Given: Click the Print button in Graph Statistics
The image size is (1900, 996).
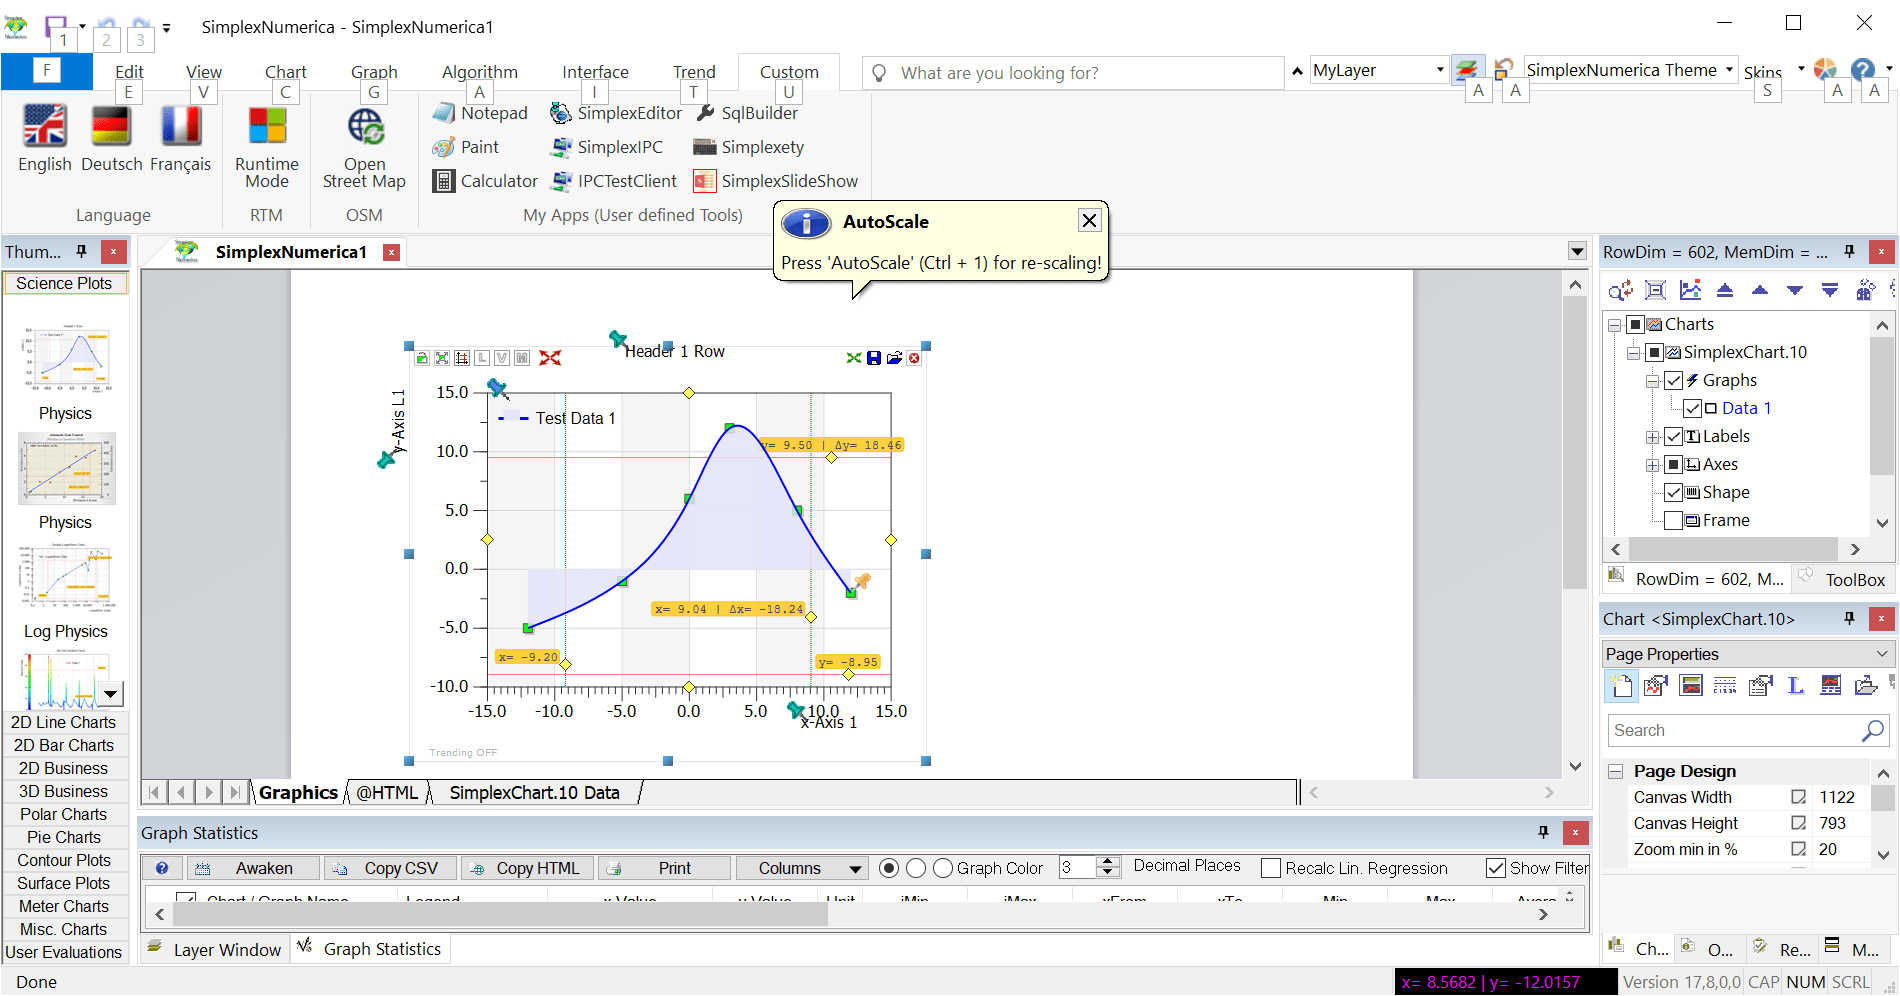Looking at the screenshot, I should coord(664,868).
